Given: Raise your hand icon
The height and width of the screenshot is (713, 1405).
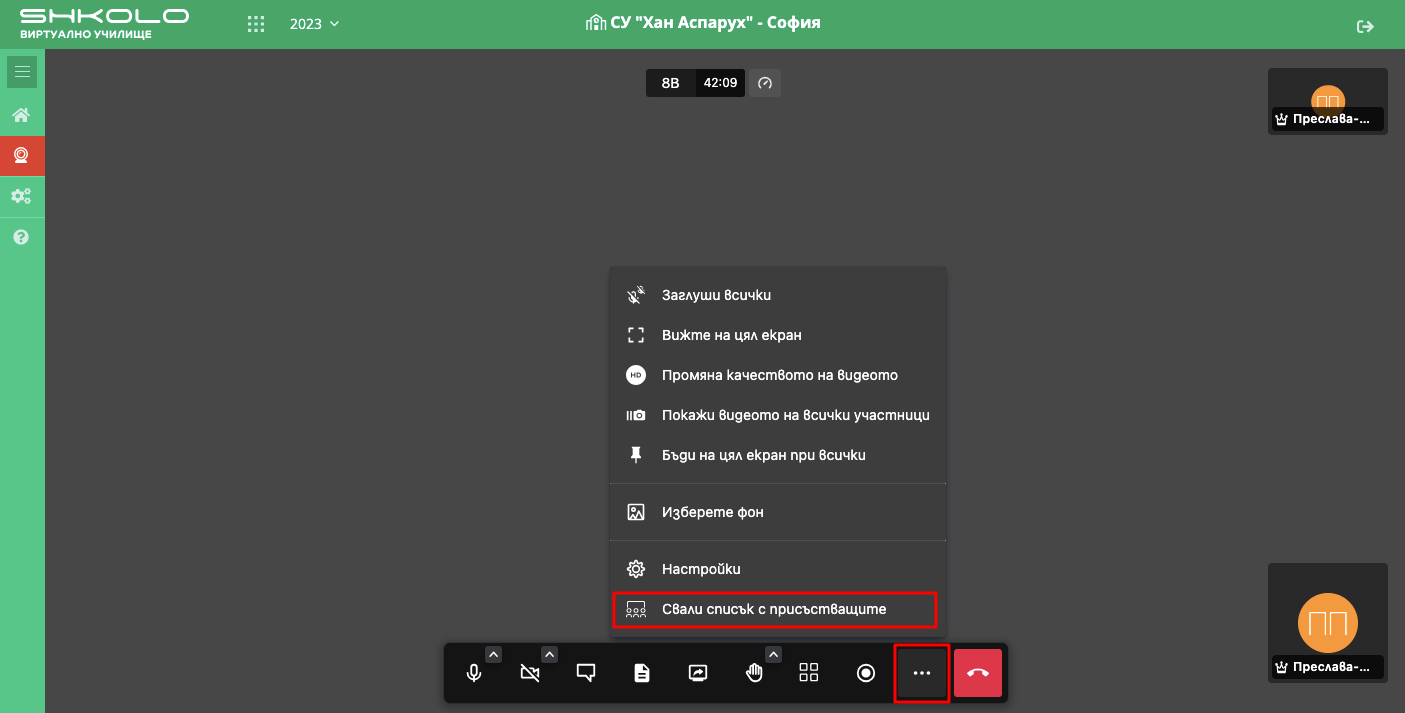Looking at the screenshot, I should point(754,673).
